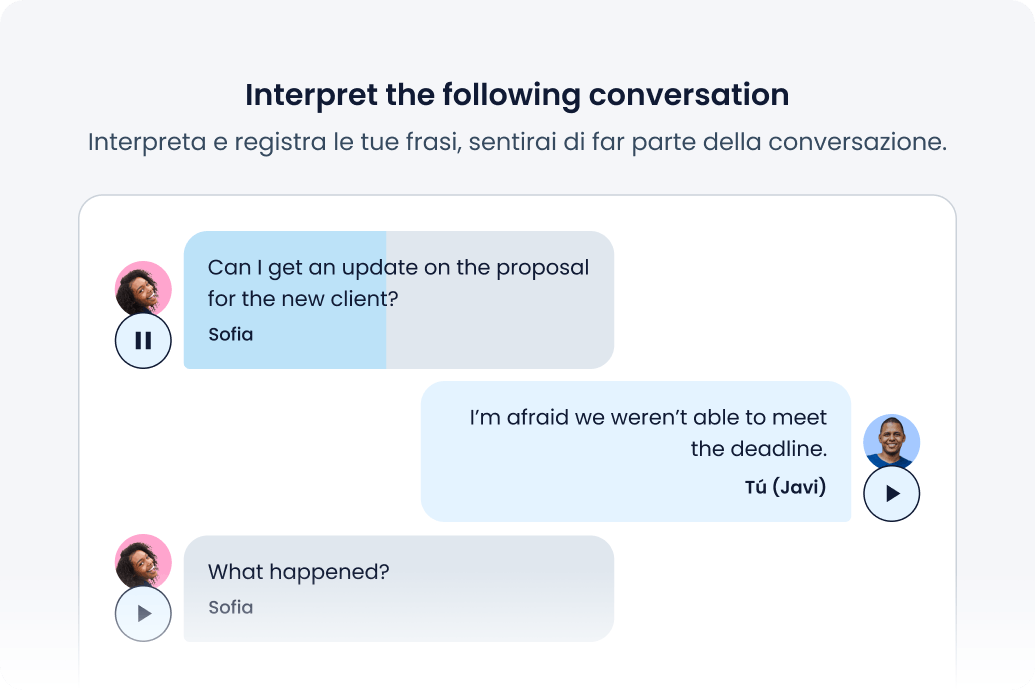
Task: Select the "What happened?" message text
Action: [298, 572]
